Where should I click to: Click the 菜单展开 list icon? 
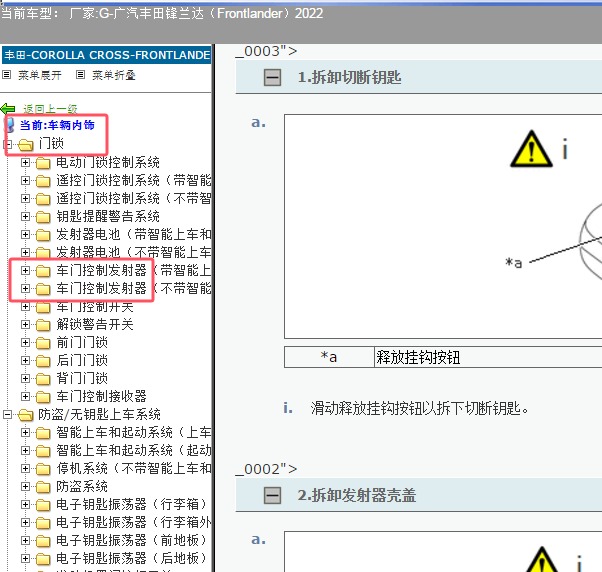(7, 74)
